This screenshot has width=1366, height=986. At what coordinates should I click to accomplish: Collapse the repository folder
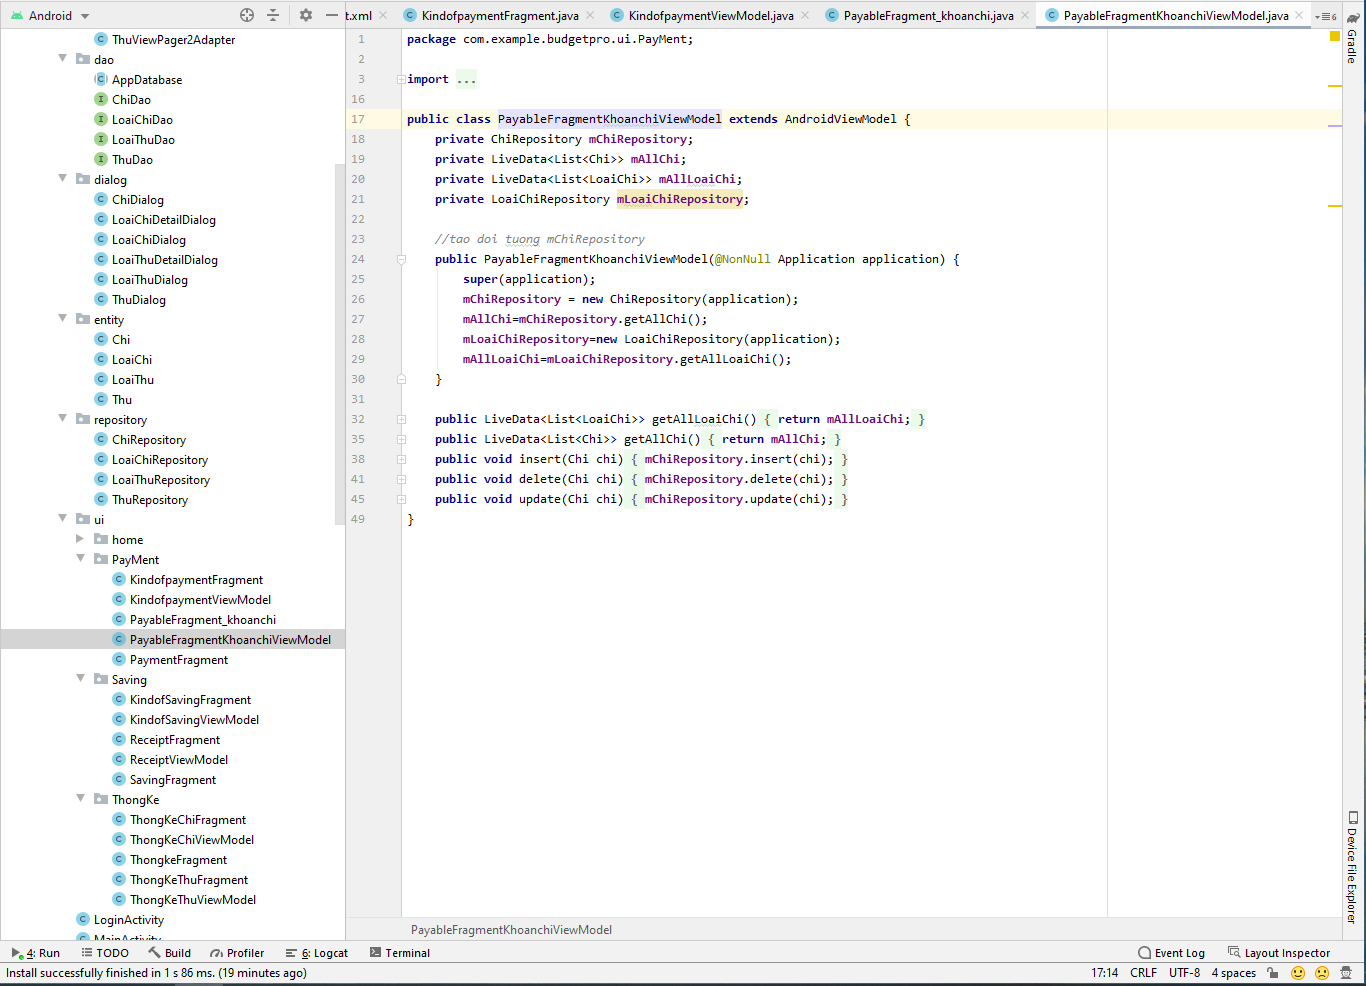click(63, 419)
